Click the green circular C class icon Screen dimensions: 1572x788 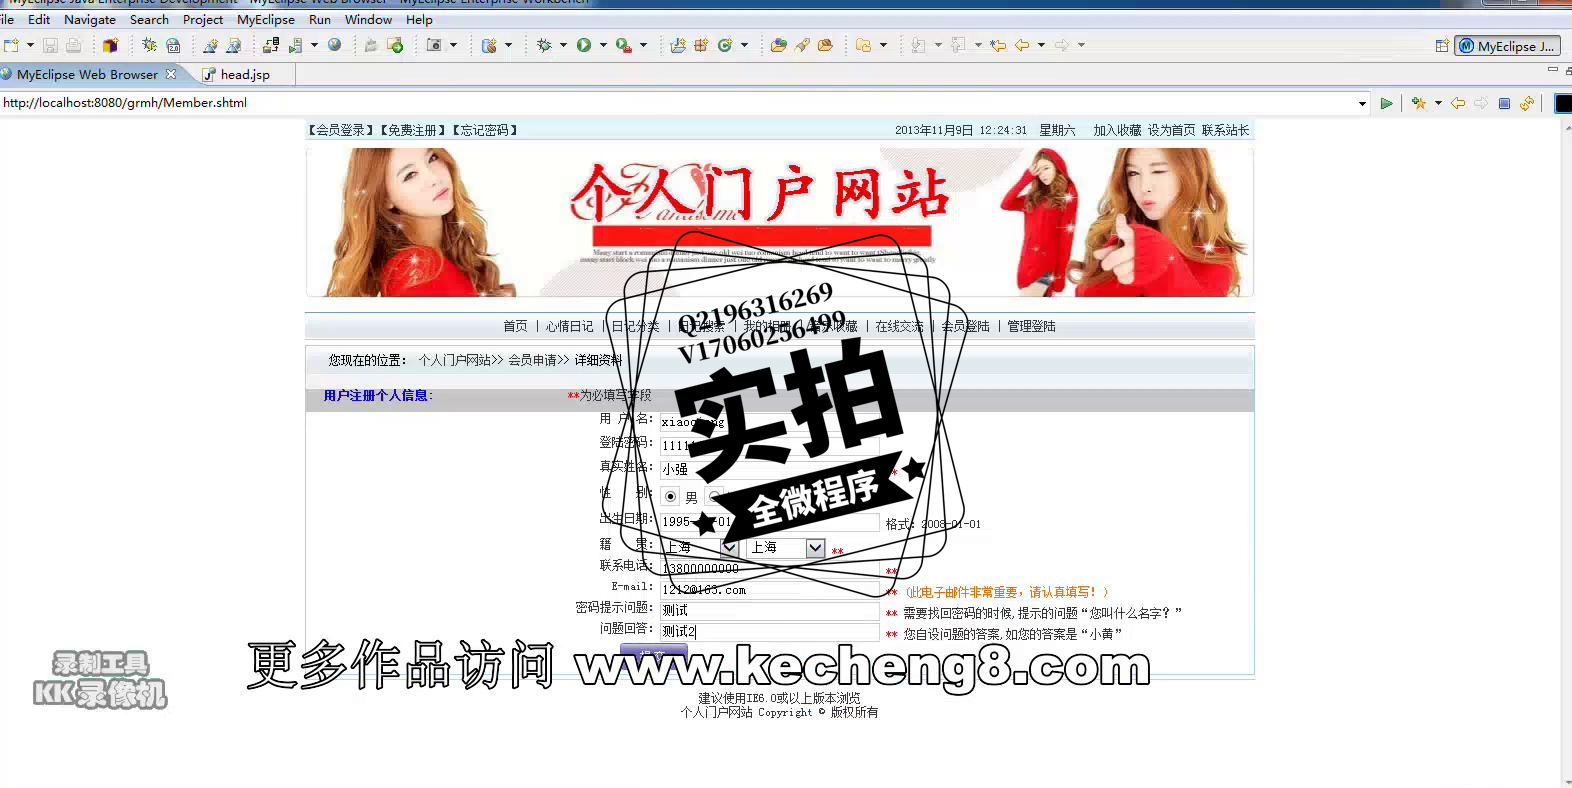click(x=725, y=45)
